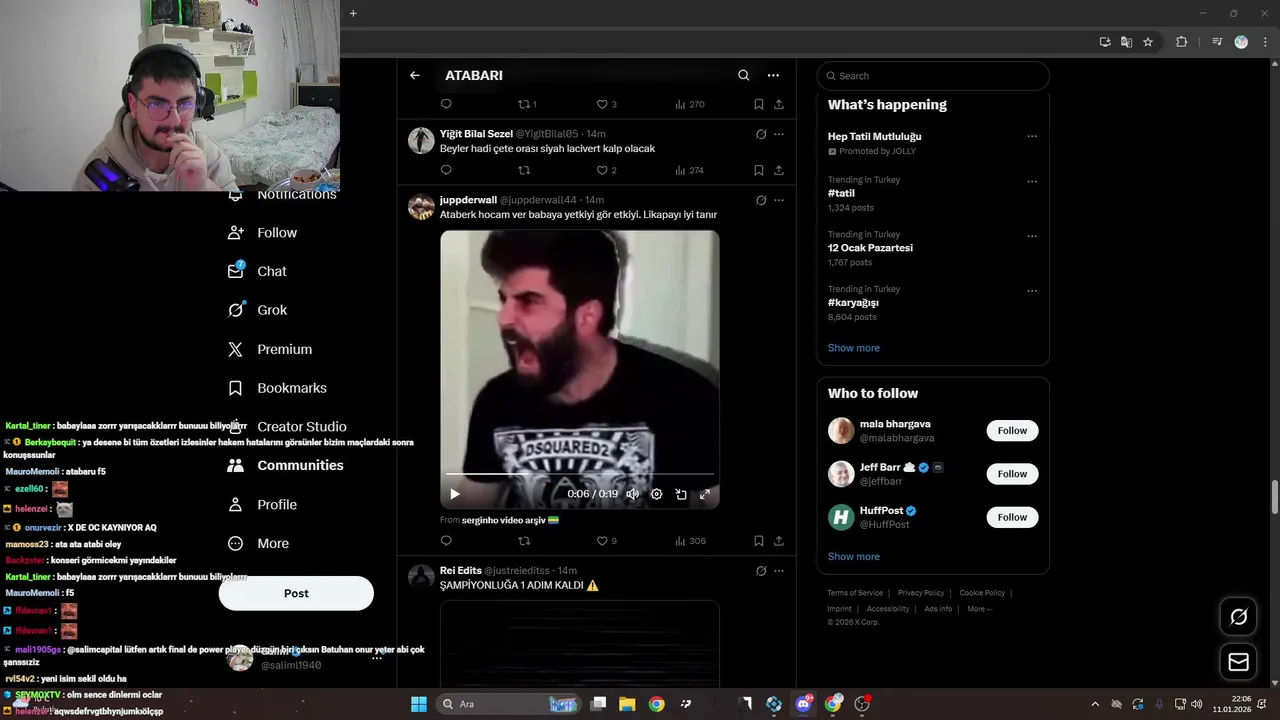Reply to Yiğit Bilal Sezel's post
This screenshot has width=1280, height=720.
446,170
